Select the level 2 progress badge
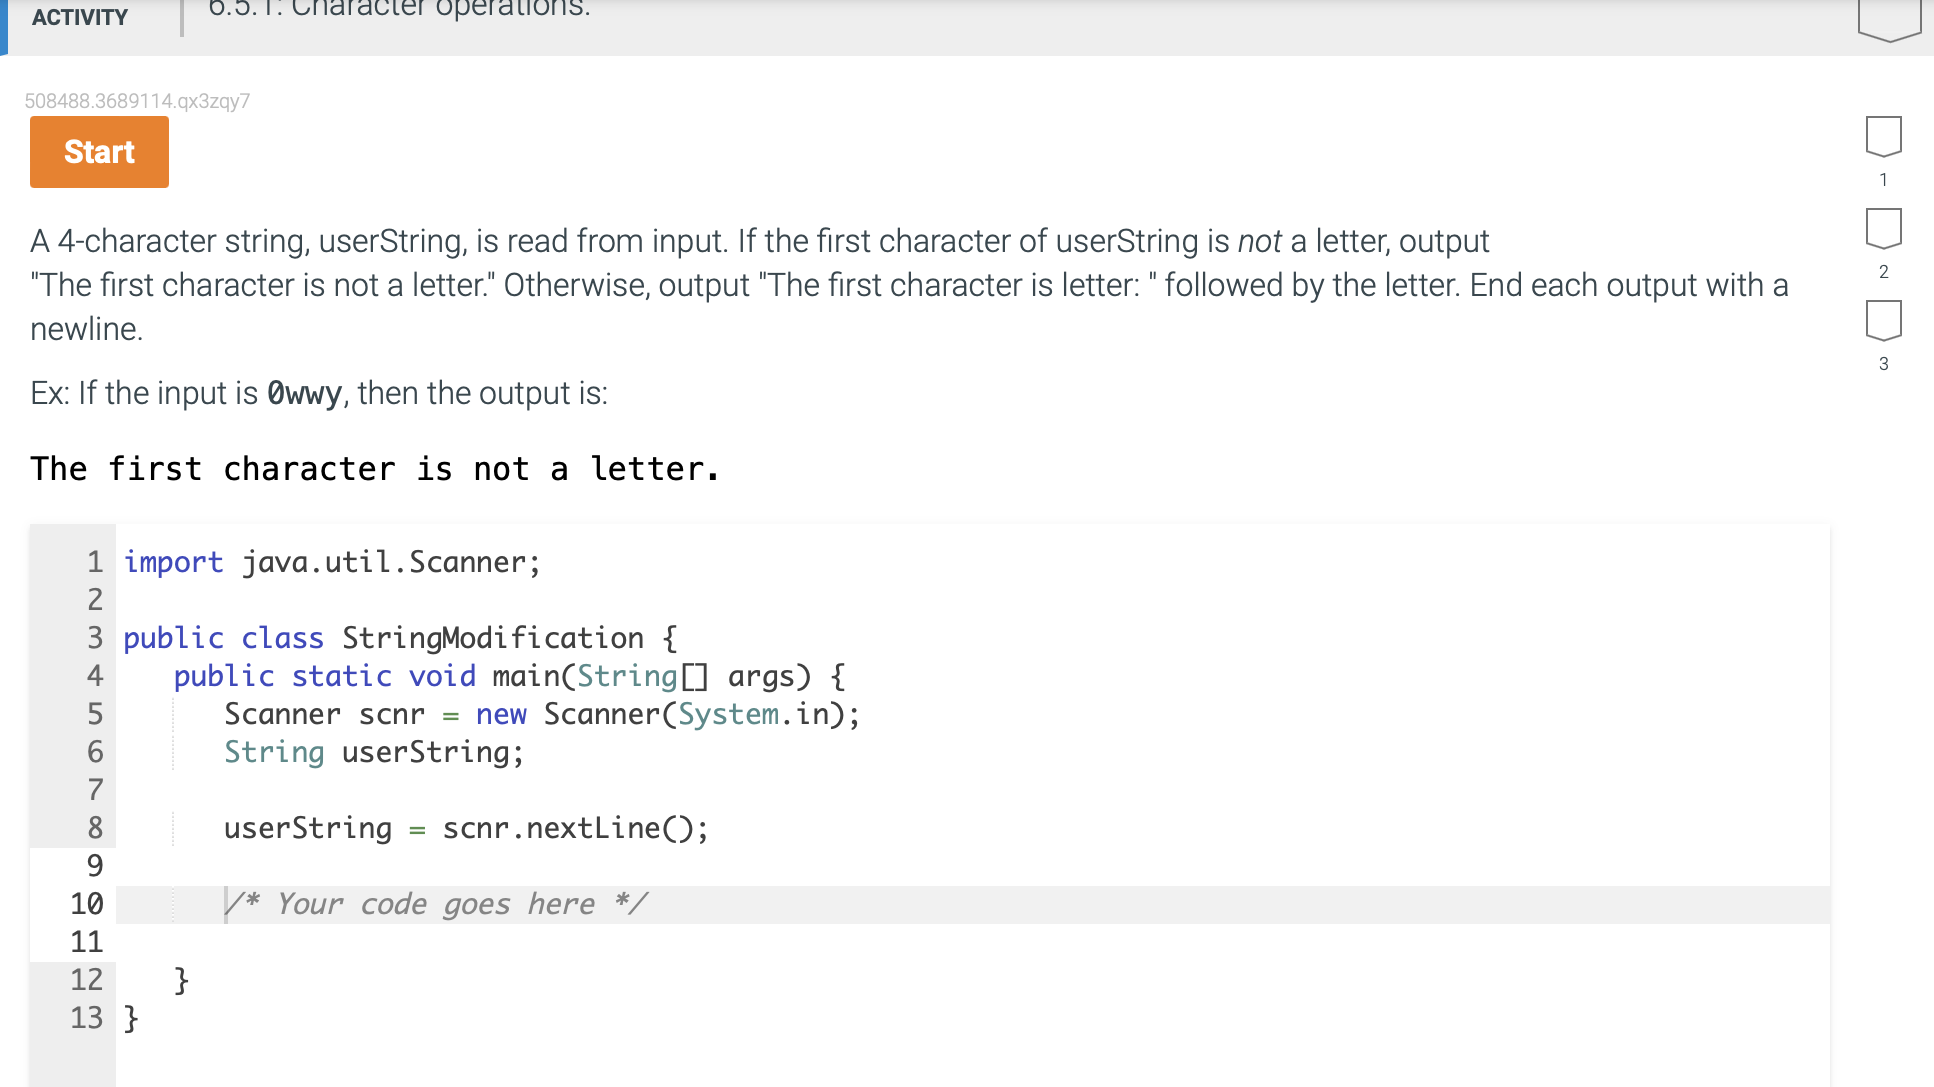This screenshot has width=1934, height=1087. (1883, 229)
